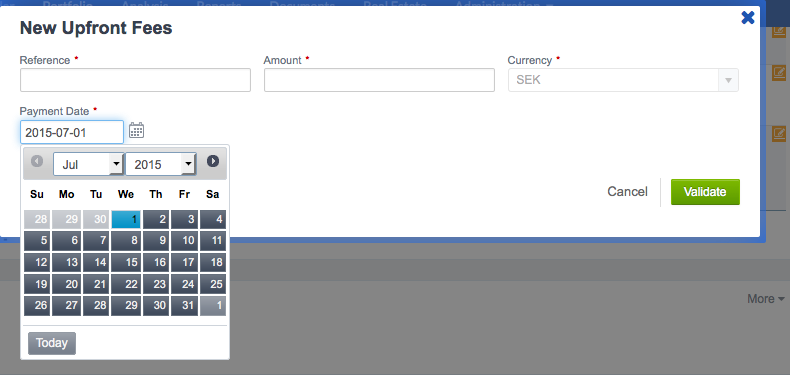Image resolution: width=790 pixels, height=375 pixels.
Task: Select July 1 highlighted date
Action: (x=126, y=220)
